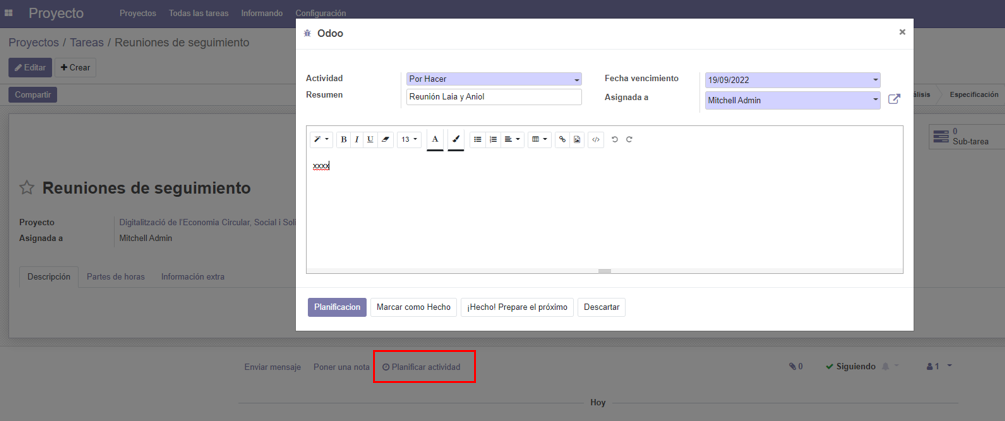Screen dimensions: 1005x421
Task: Switch to the Descripción tab
Action: pos(49,277)
